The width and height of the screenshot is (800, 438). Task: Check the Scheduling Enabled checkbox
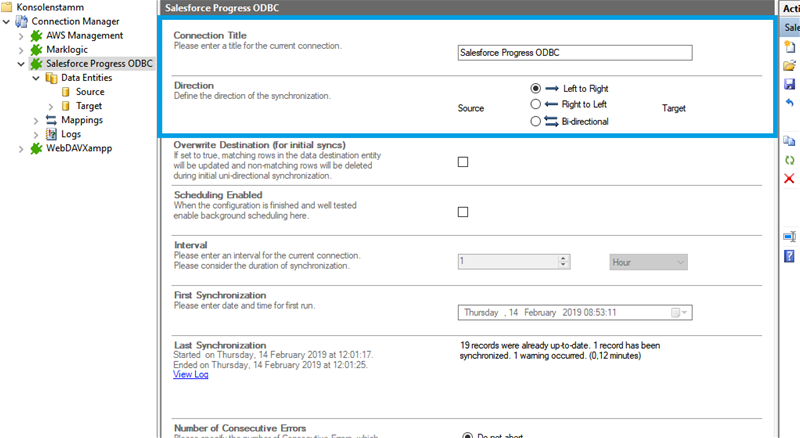(x=462, y=212)
